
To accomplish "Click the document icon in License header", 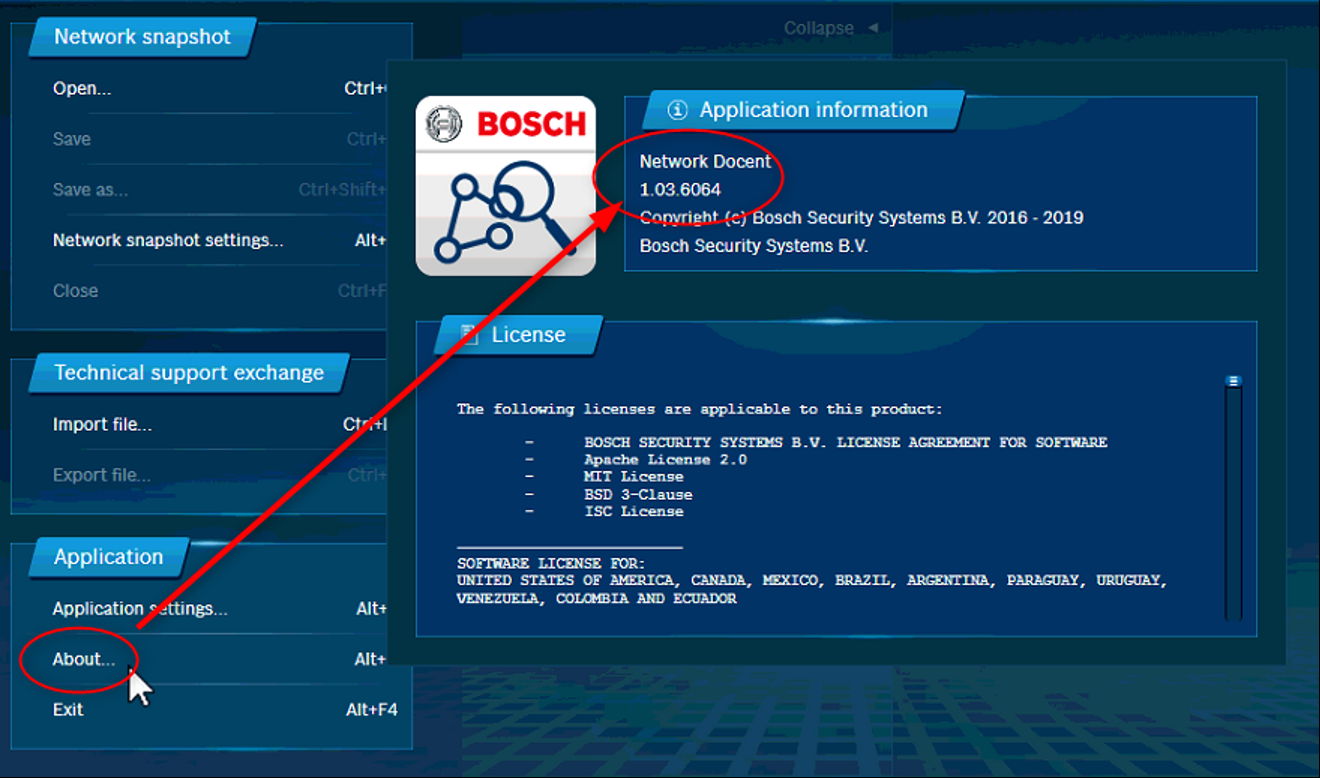I will pos(468,335).
